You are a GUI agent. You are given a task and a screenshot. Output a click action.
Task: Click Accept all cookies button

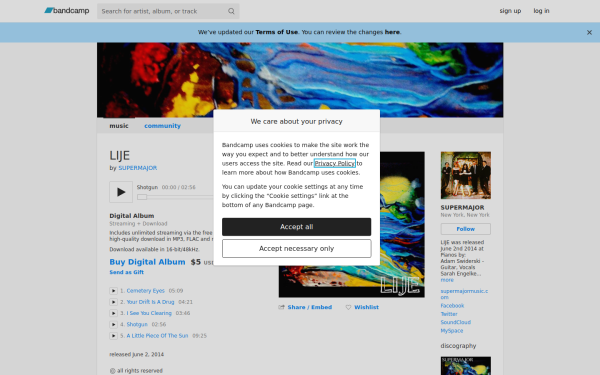point(296,227)
